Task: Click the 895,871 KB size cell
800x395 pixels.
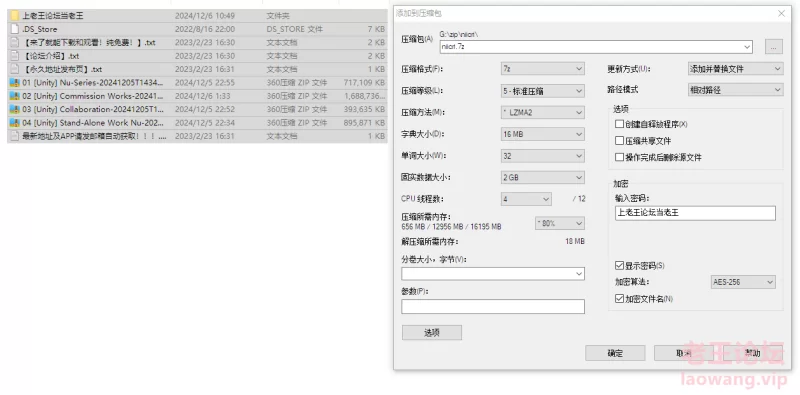Action: [x=364, y=122]
